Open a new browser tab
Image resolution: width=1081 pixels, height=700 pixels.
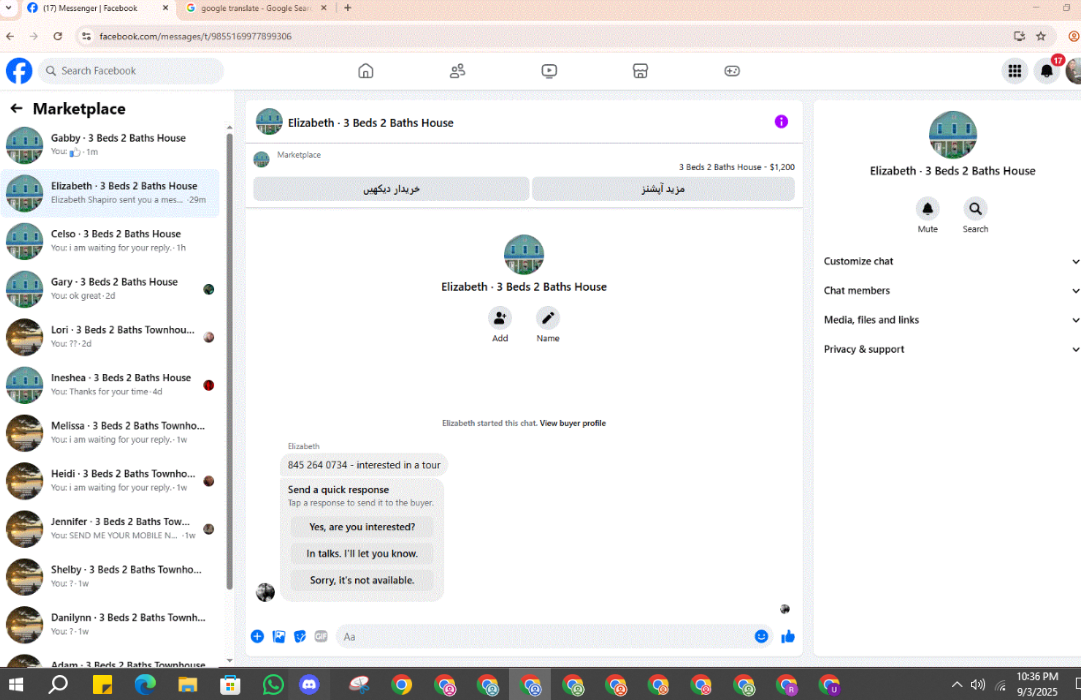(347, 8)
